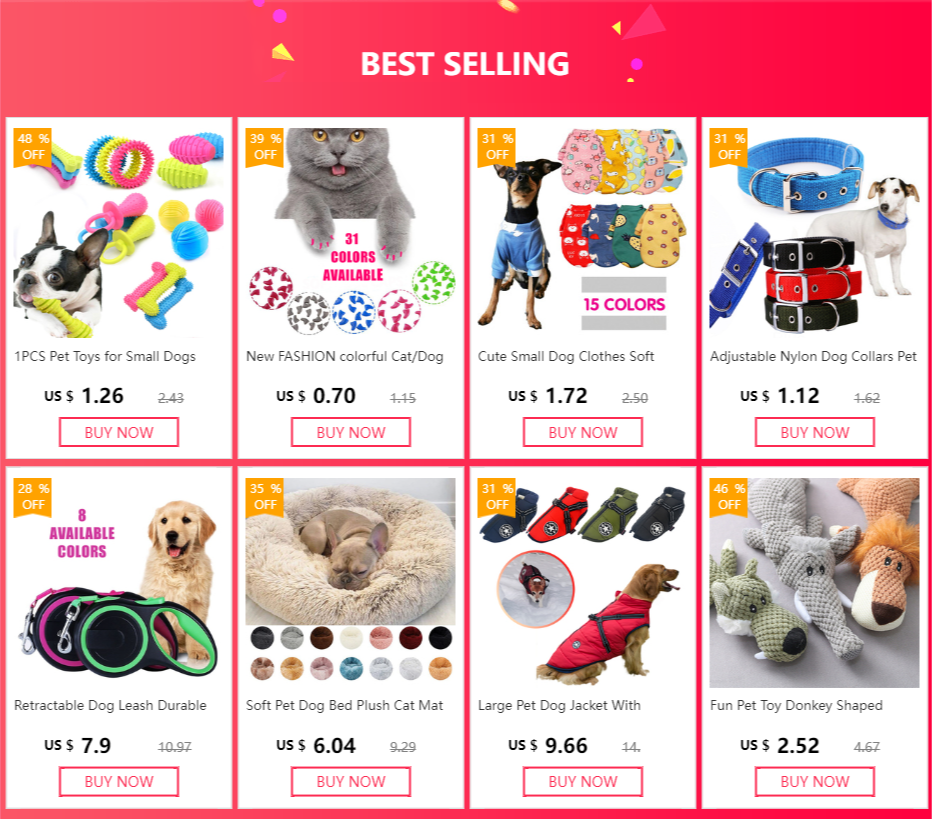
Task: Click BUY NOW under Fun Pet Toy Donkey Shaped
Action: tap(815, 782)
